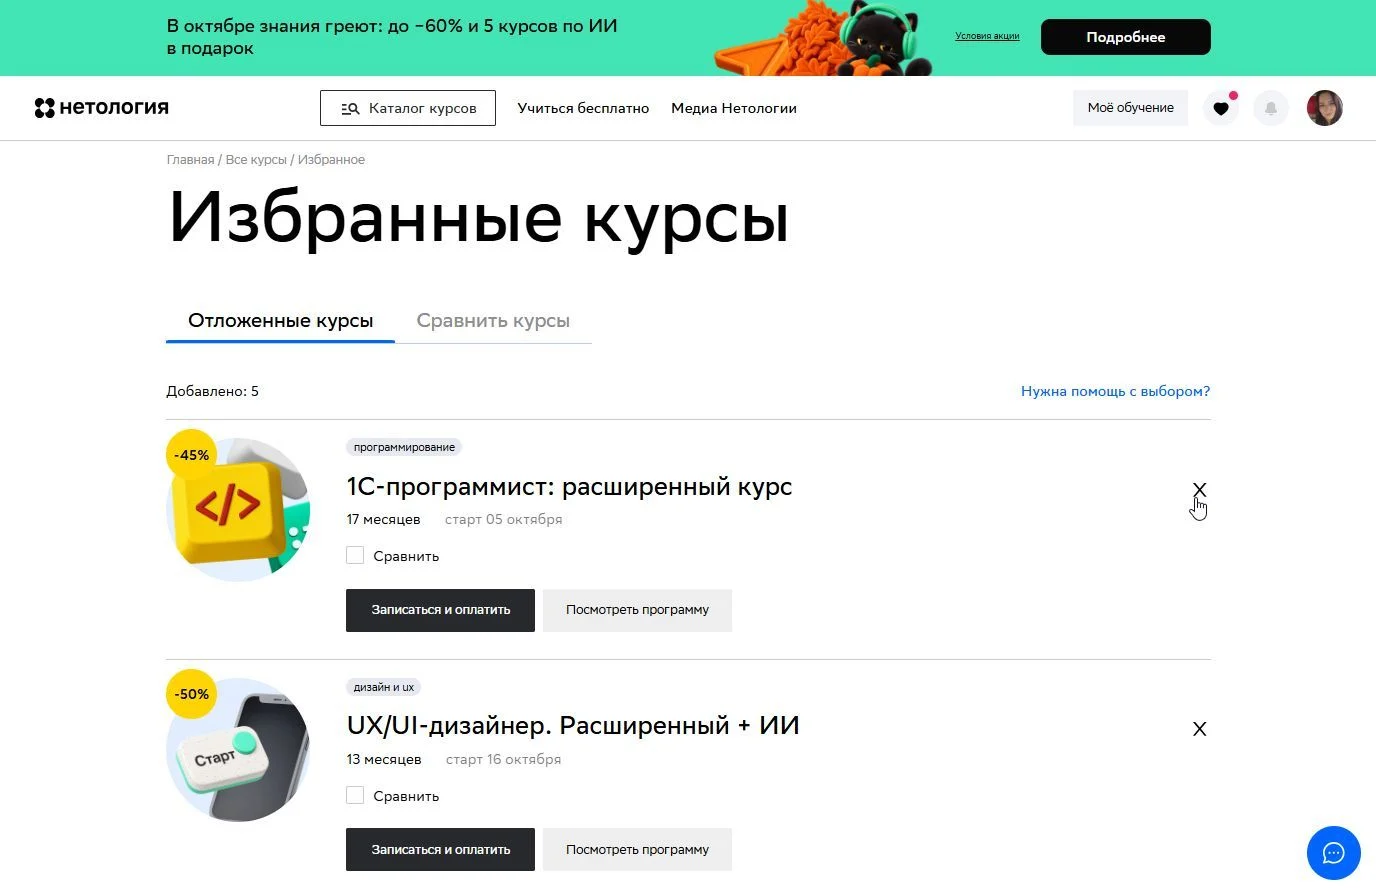Посмотреть программу for UX/UI-дизайнер course
Image resolution: width=1376 pixels, height=895 pixels.
point(637,850)
